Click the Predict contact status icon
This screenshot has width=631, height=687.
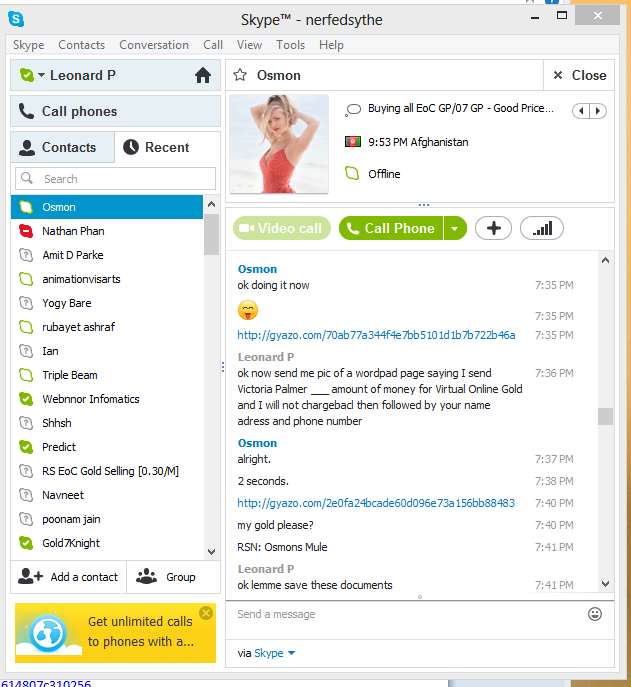[26, 447]
